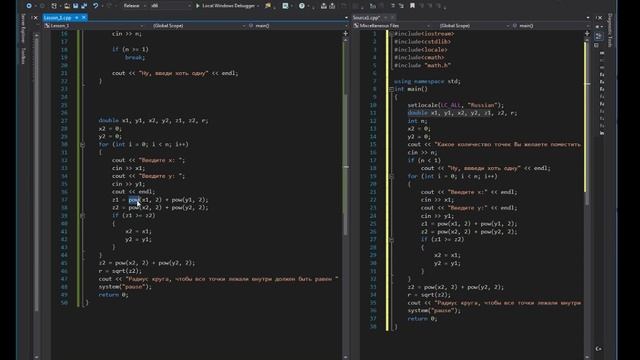
Task: Click the Save file floppy icon
Action: [x=76, y=6]
